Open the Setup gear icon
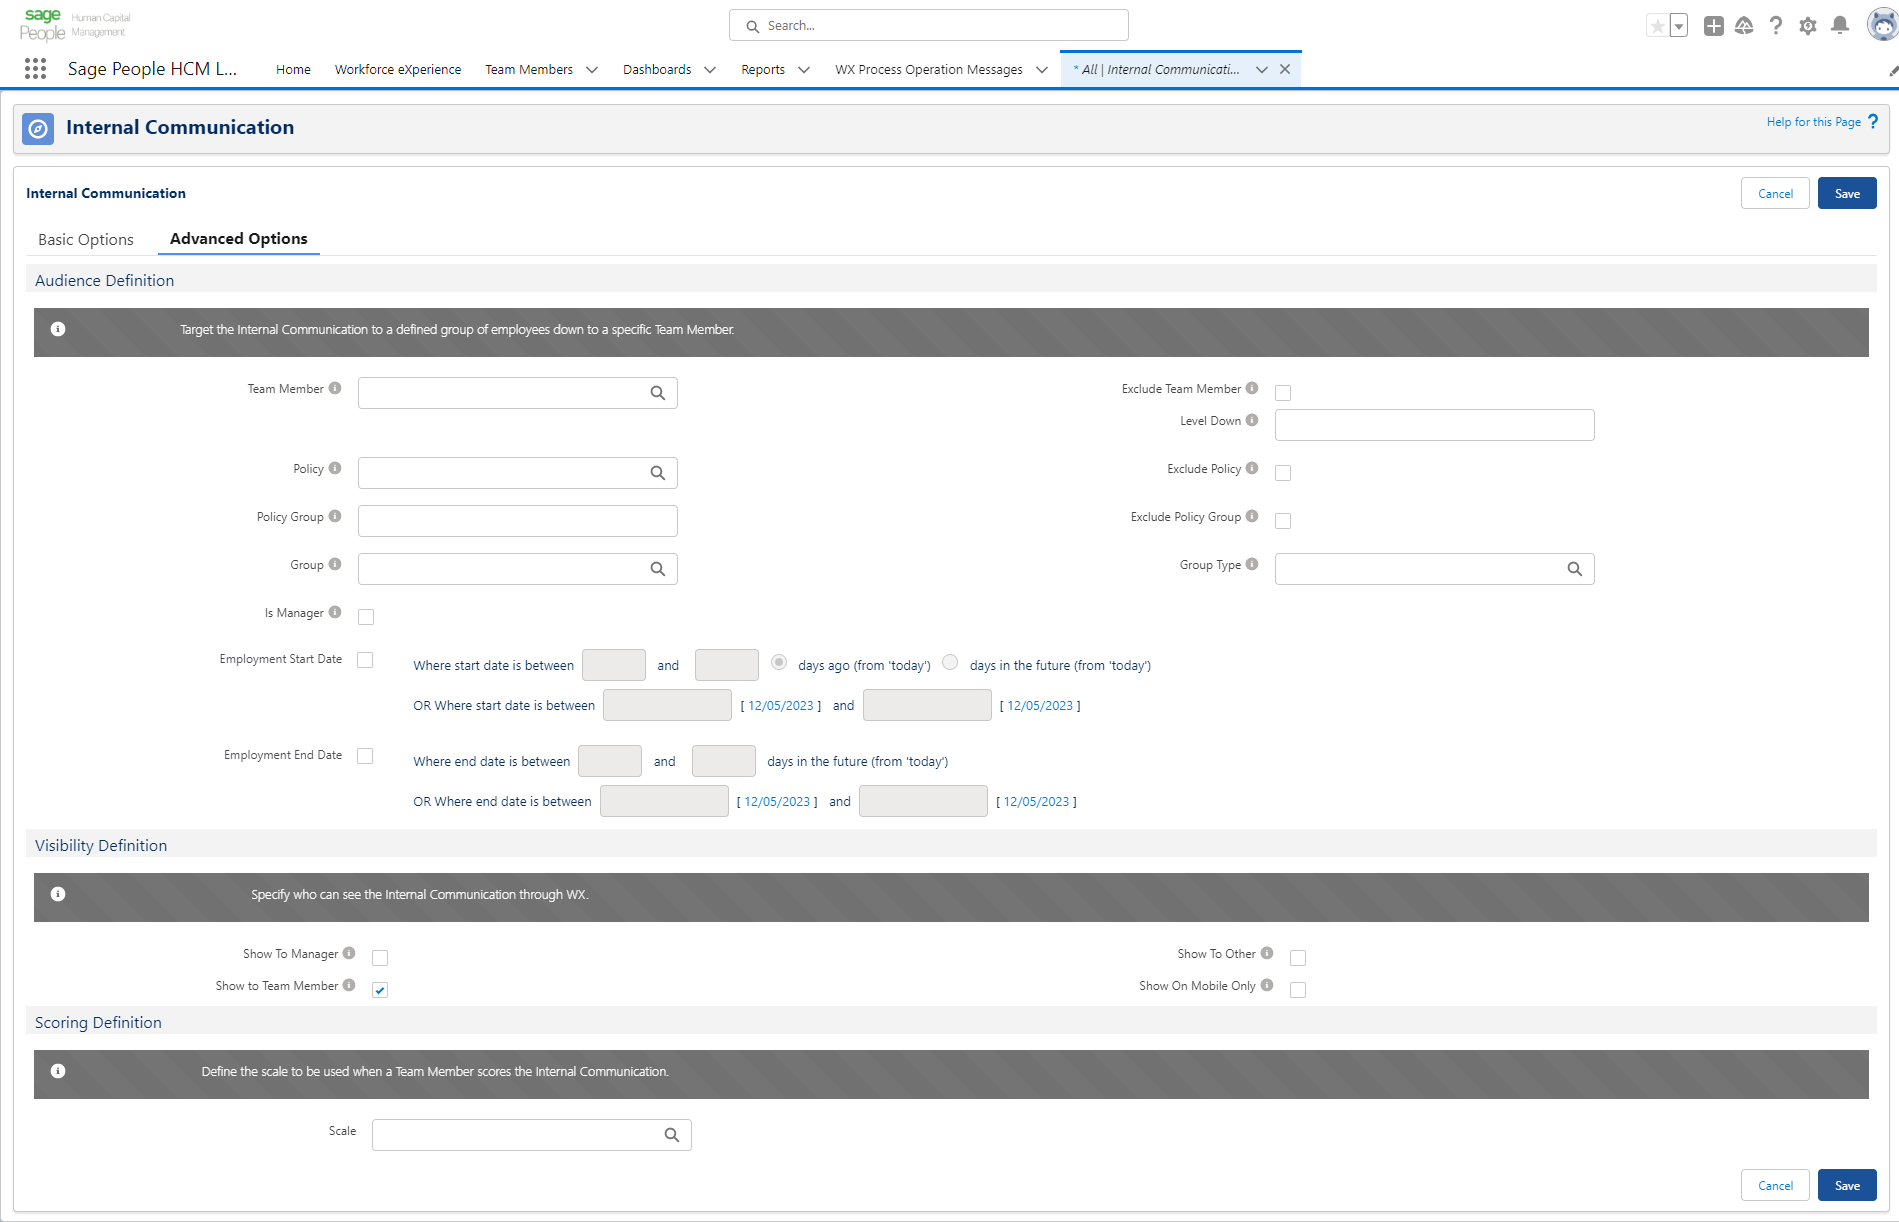 point(1807,26)
